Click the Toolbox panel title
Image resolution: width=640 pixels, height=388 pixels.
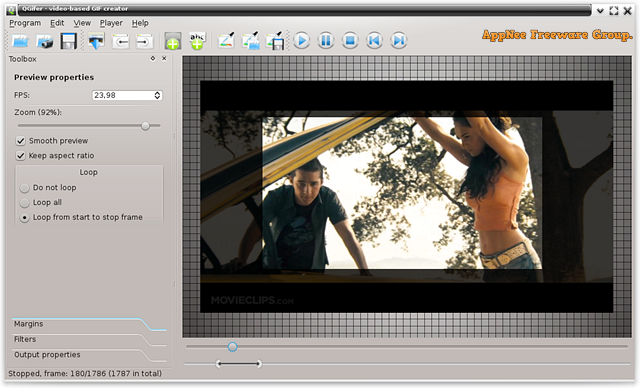22,59
